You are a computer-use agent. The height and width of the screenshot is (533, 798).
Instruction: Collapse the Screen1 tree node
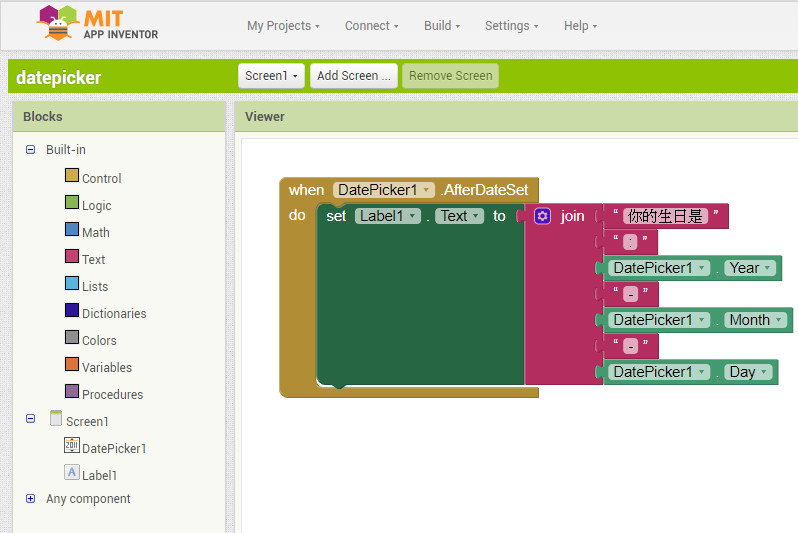[x=31, y=418]
